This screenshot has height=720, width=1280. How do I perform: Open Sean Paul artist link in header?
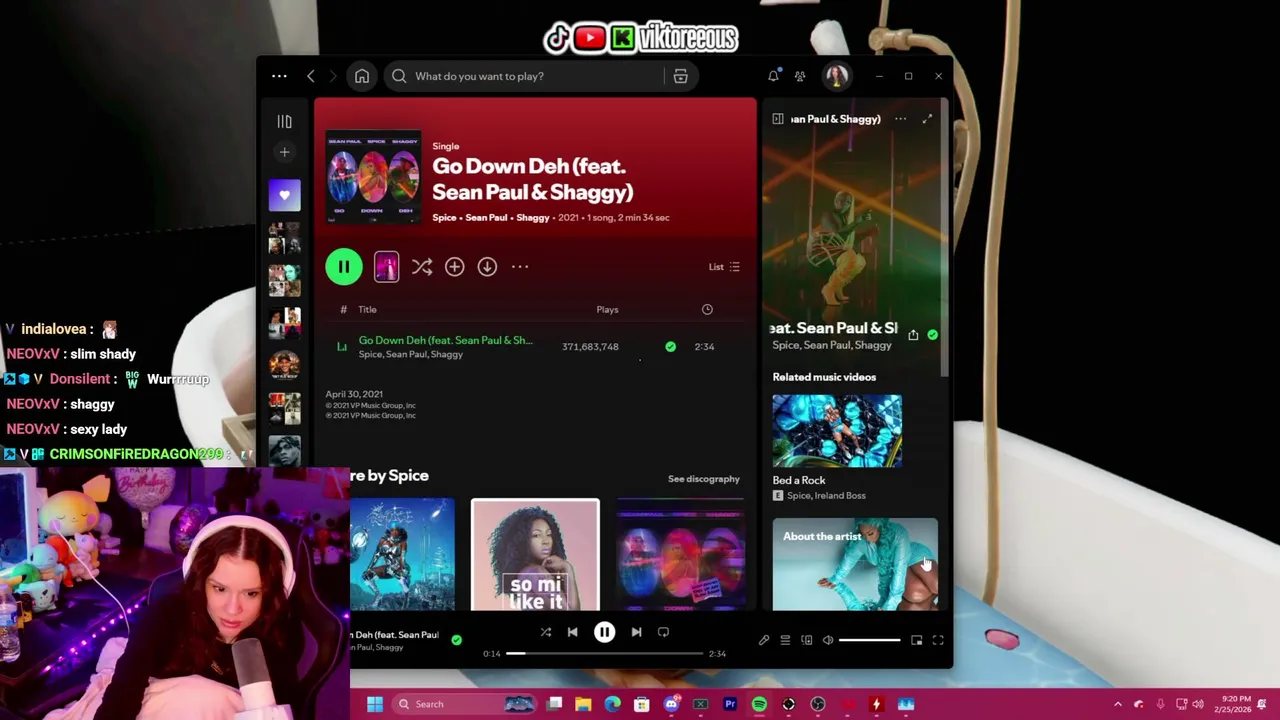[486, 217]
